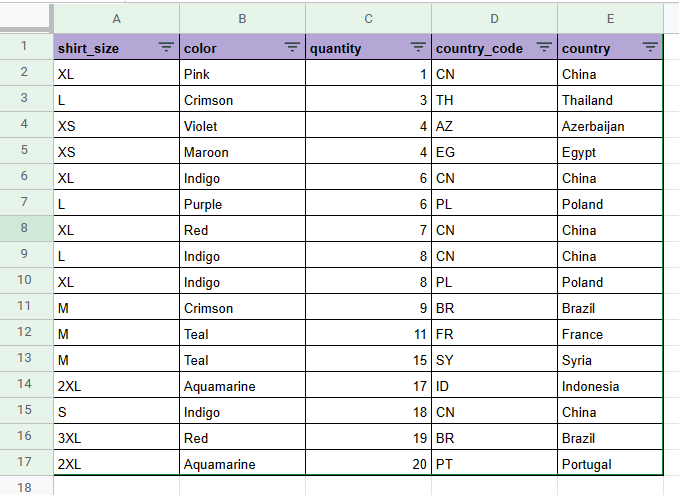Click the SY country code cell
Viewport: 679px width, 495px height.
pos(495,359)
